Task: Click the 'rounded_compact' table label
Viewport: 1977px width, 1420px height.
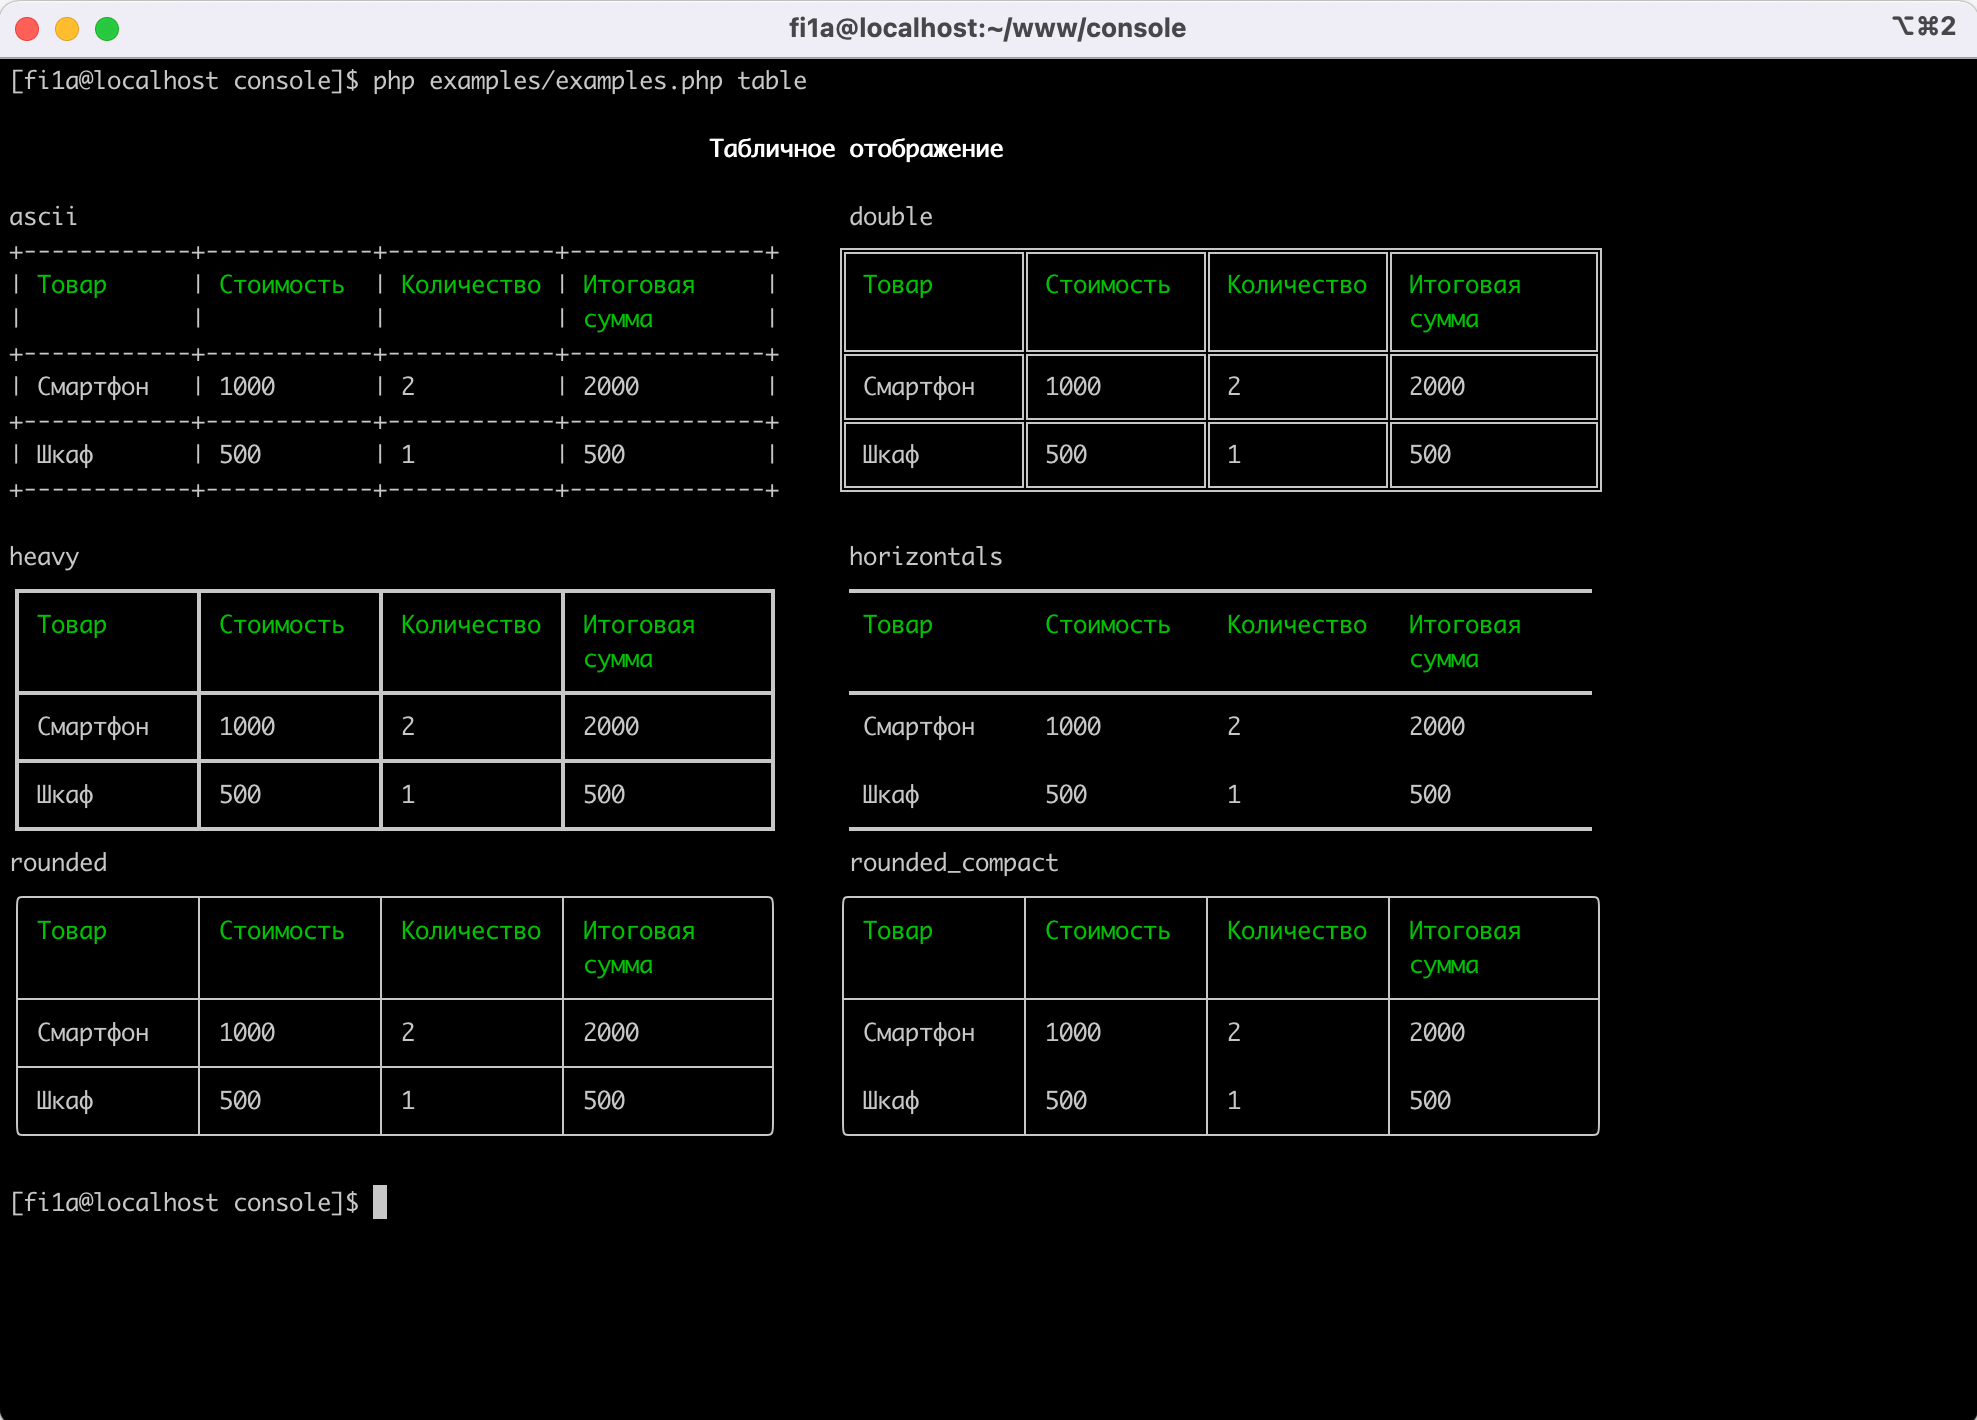Action: (953, 863)
